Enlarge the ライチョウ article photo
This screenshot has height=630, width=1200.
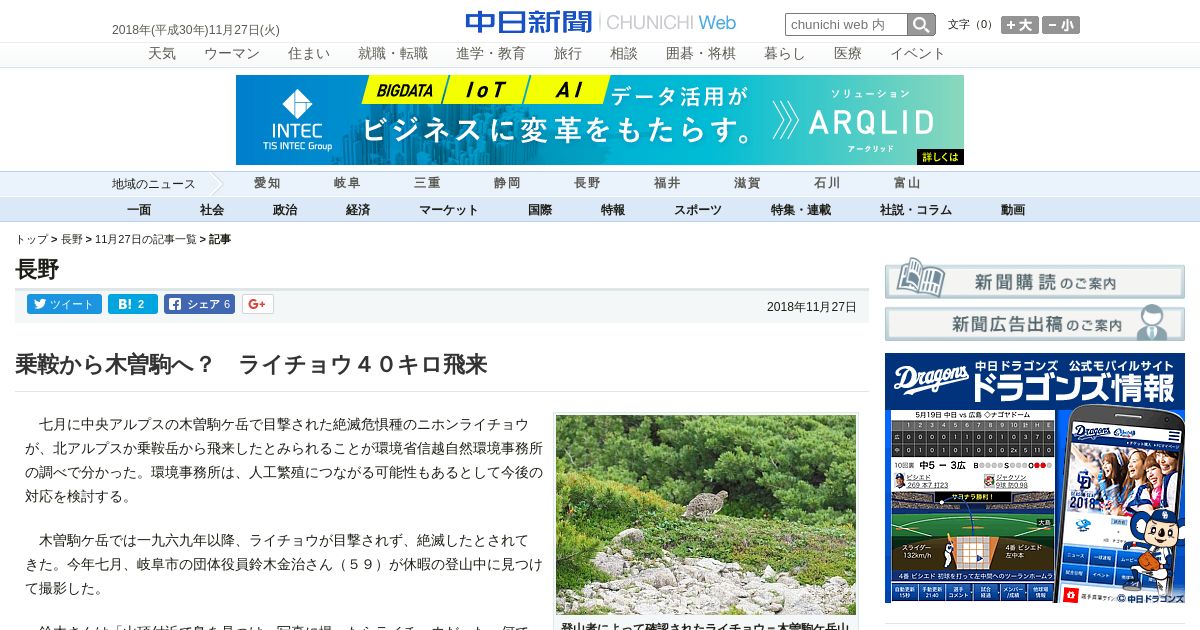[706, 515]
